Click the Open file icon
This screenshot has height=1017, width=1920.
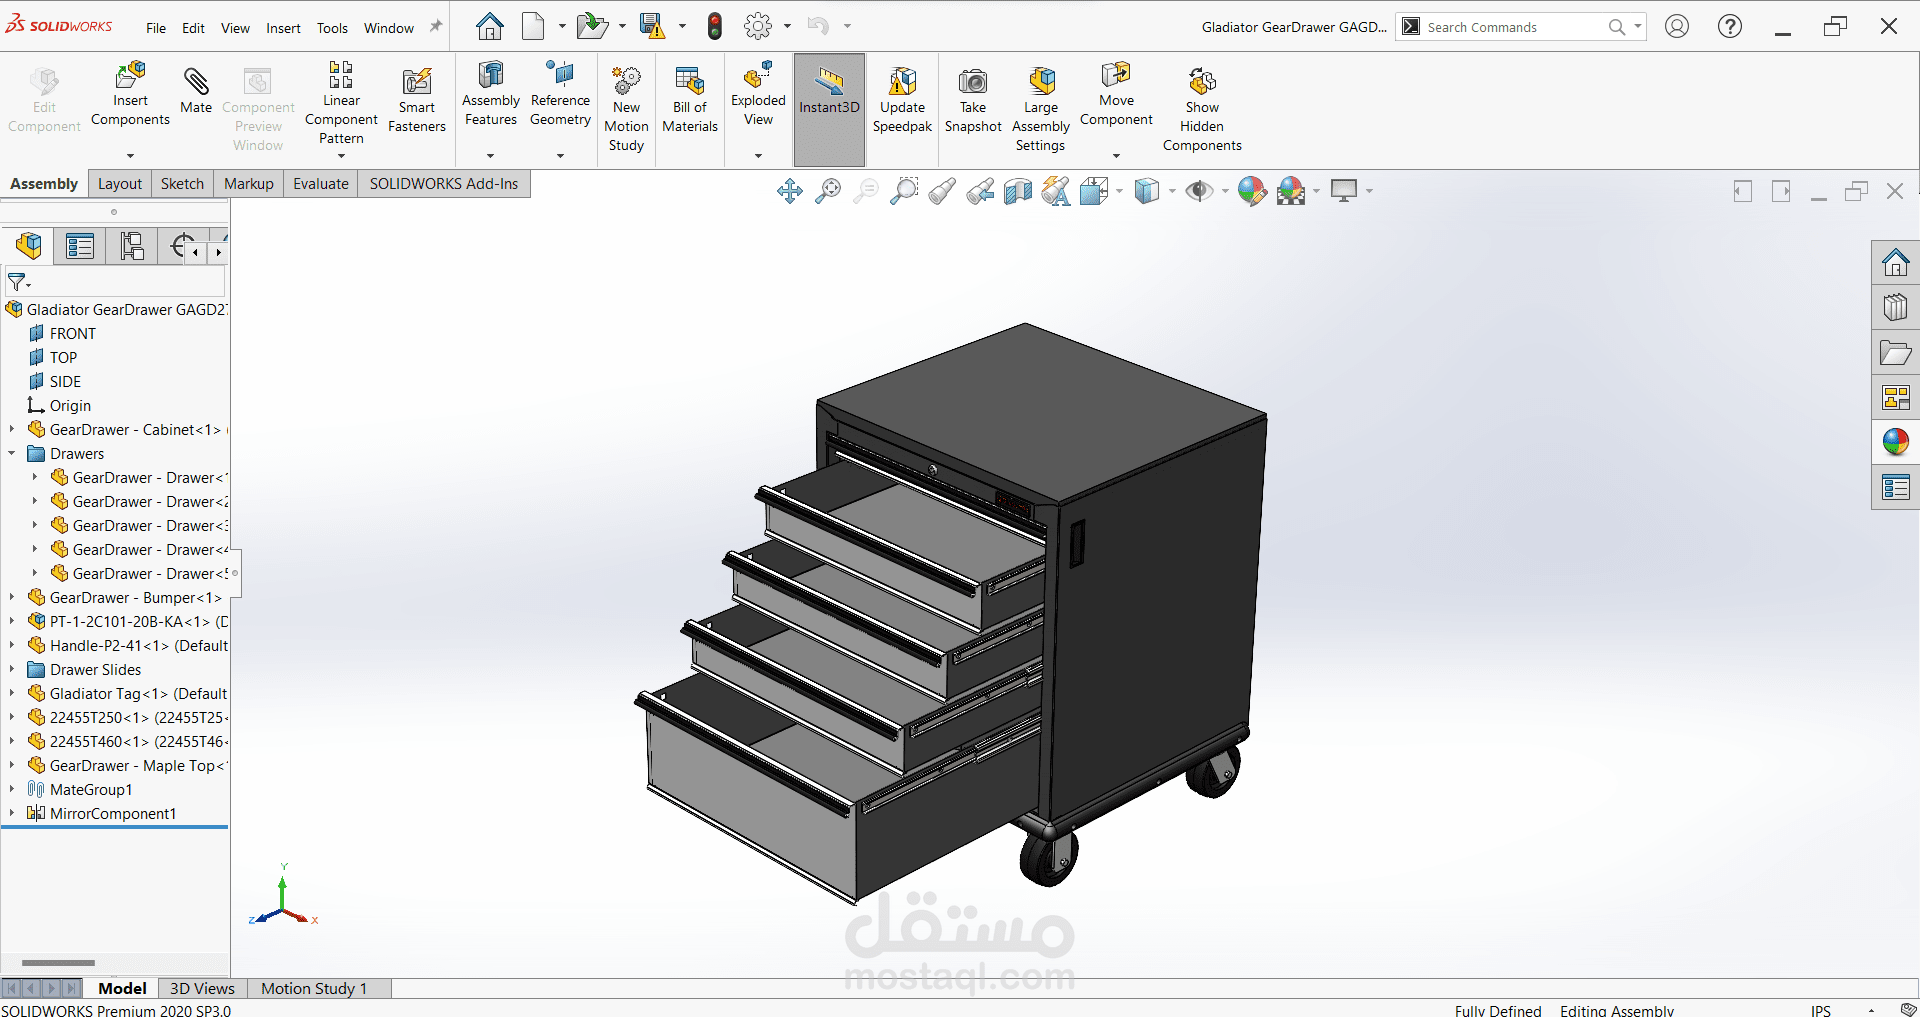click(x=592, y=26)
